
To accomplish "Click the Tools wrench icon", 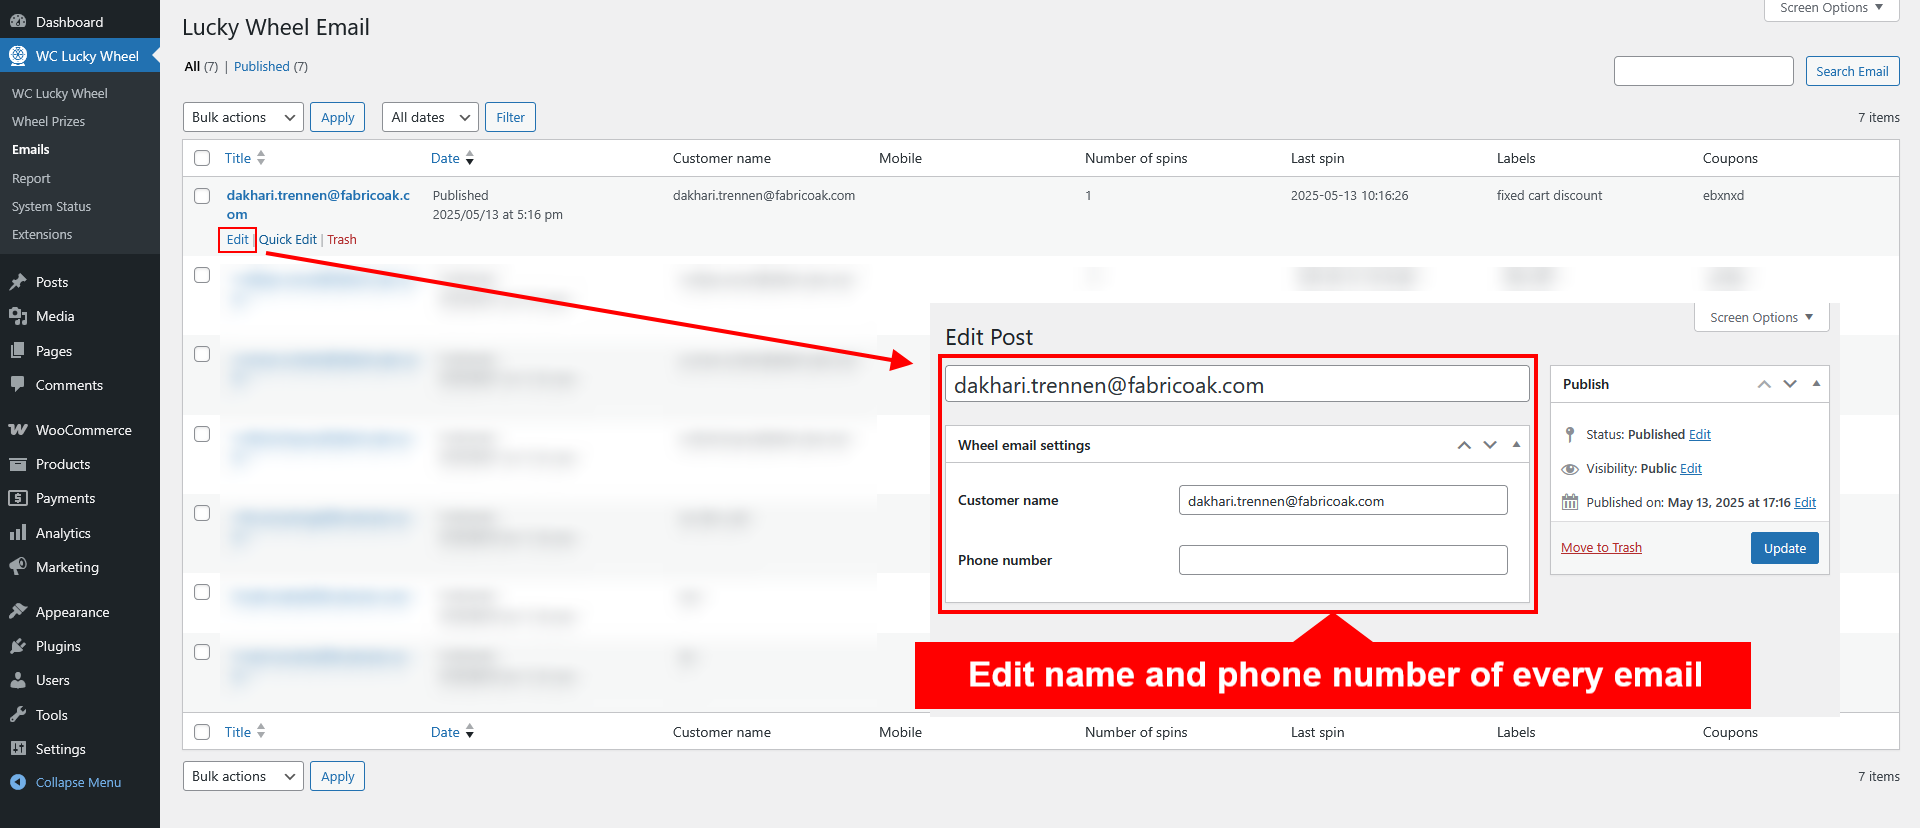I will coord(18,715).
